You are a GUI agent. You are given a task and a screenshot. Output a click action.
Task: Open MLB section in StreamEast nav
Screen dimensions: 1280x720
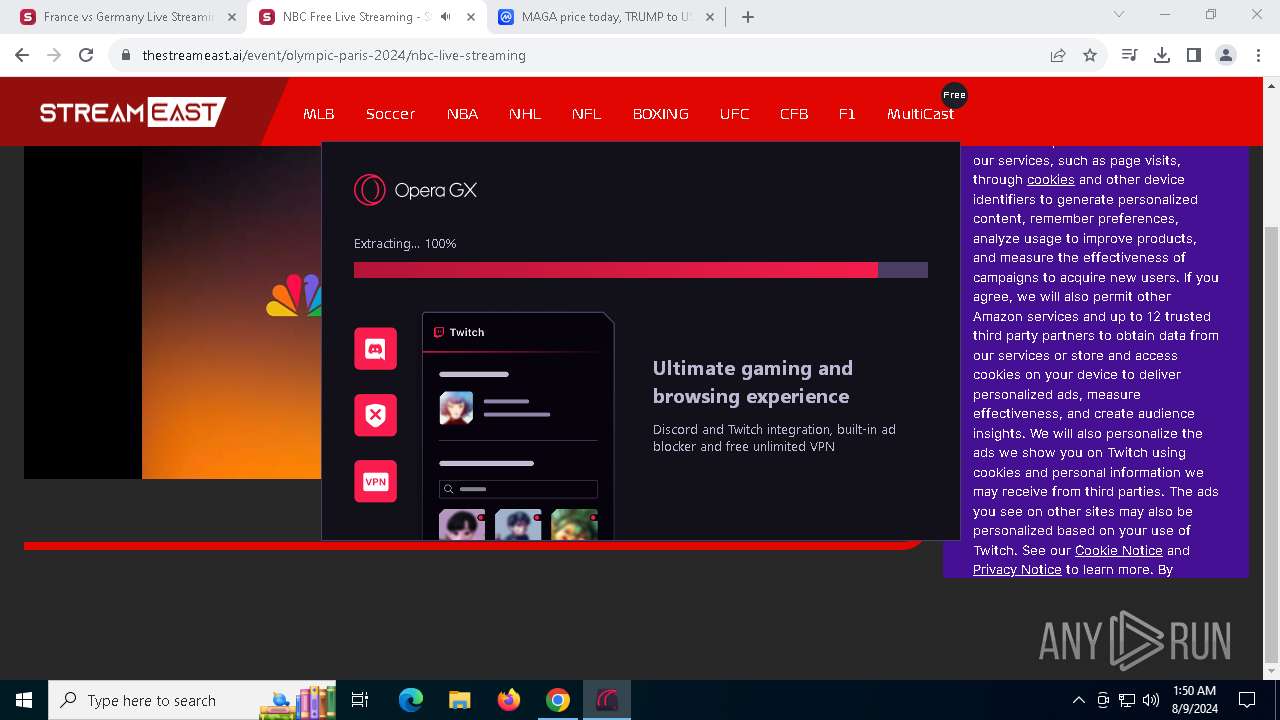319,114
